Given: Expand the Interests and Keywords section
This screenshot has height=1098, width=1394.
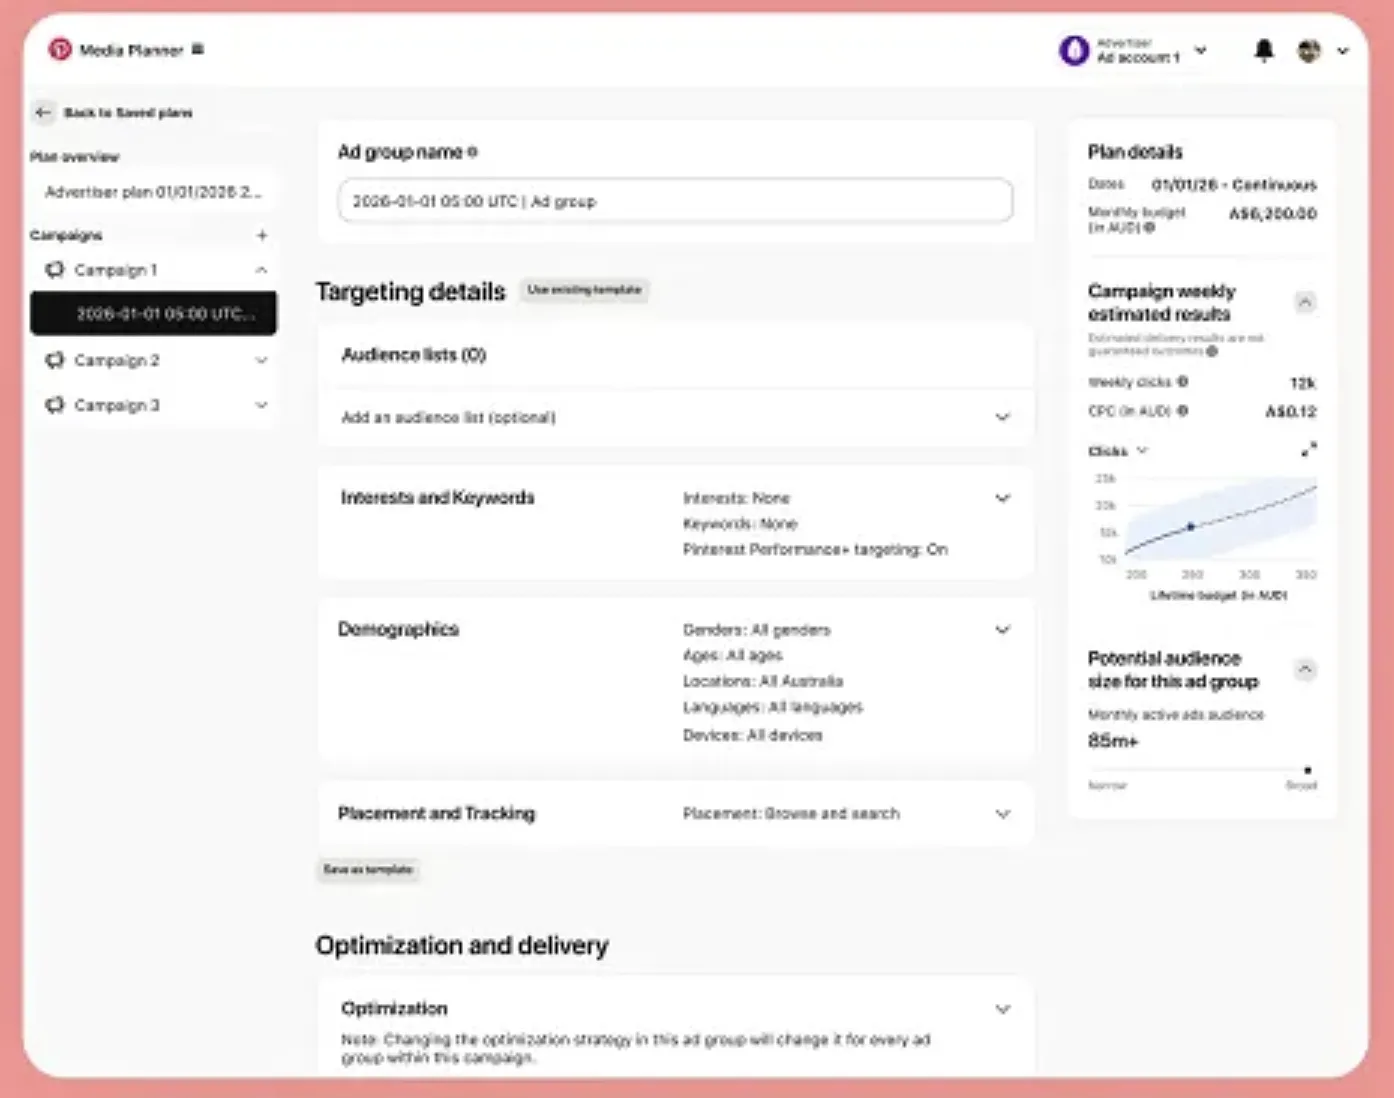Looking at the screenshot, I should coord(1002,498).
